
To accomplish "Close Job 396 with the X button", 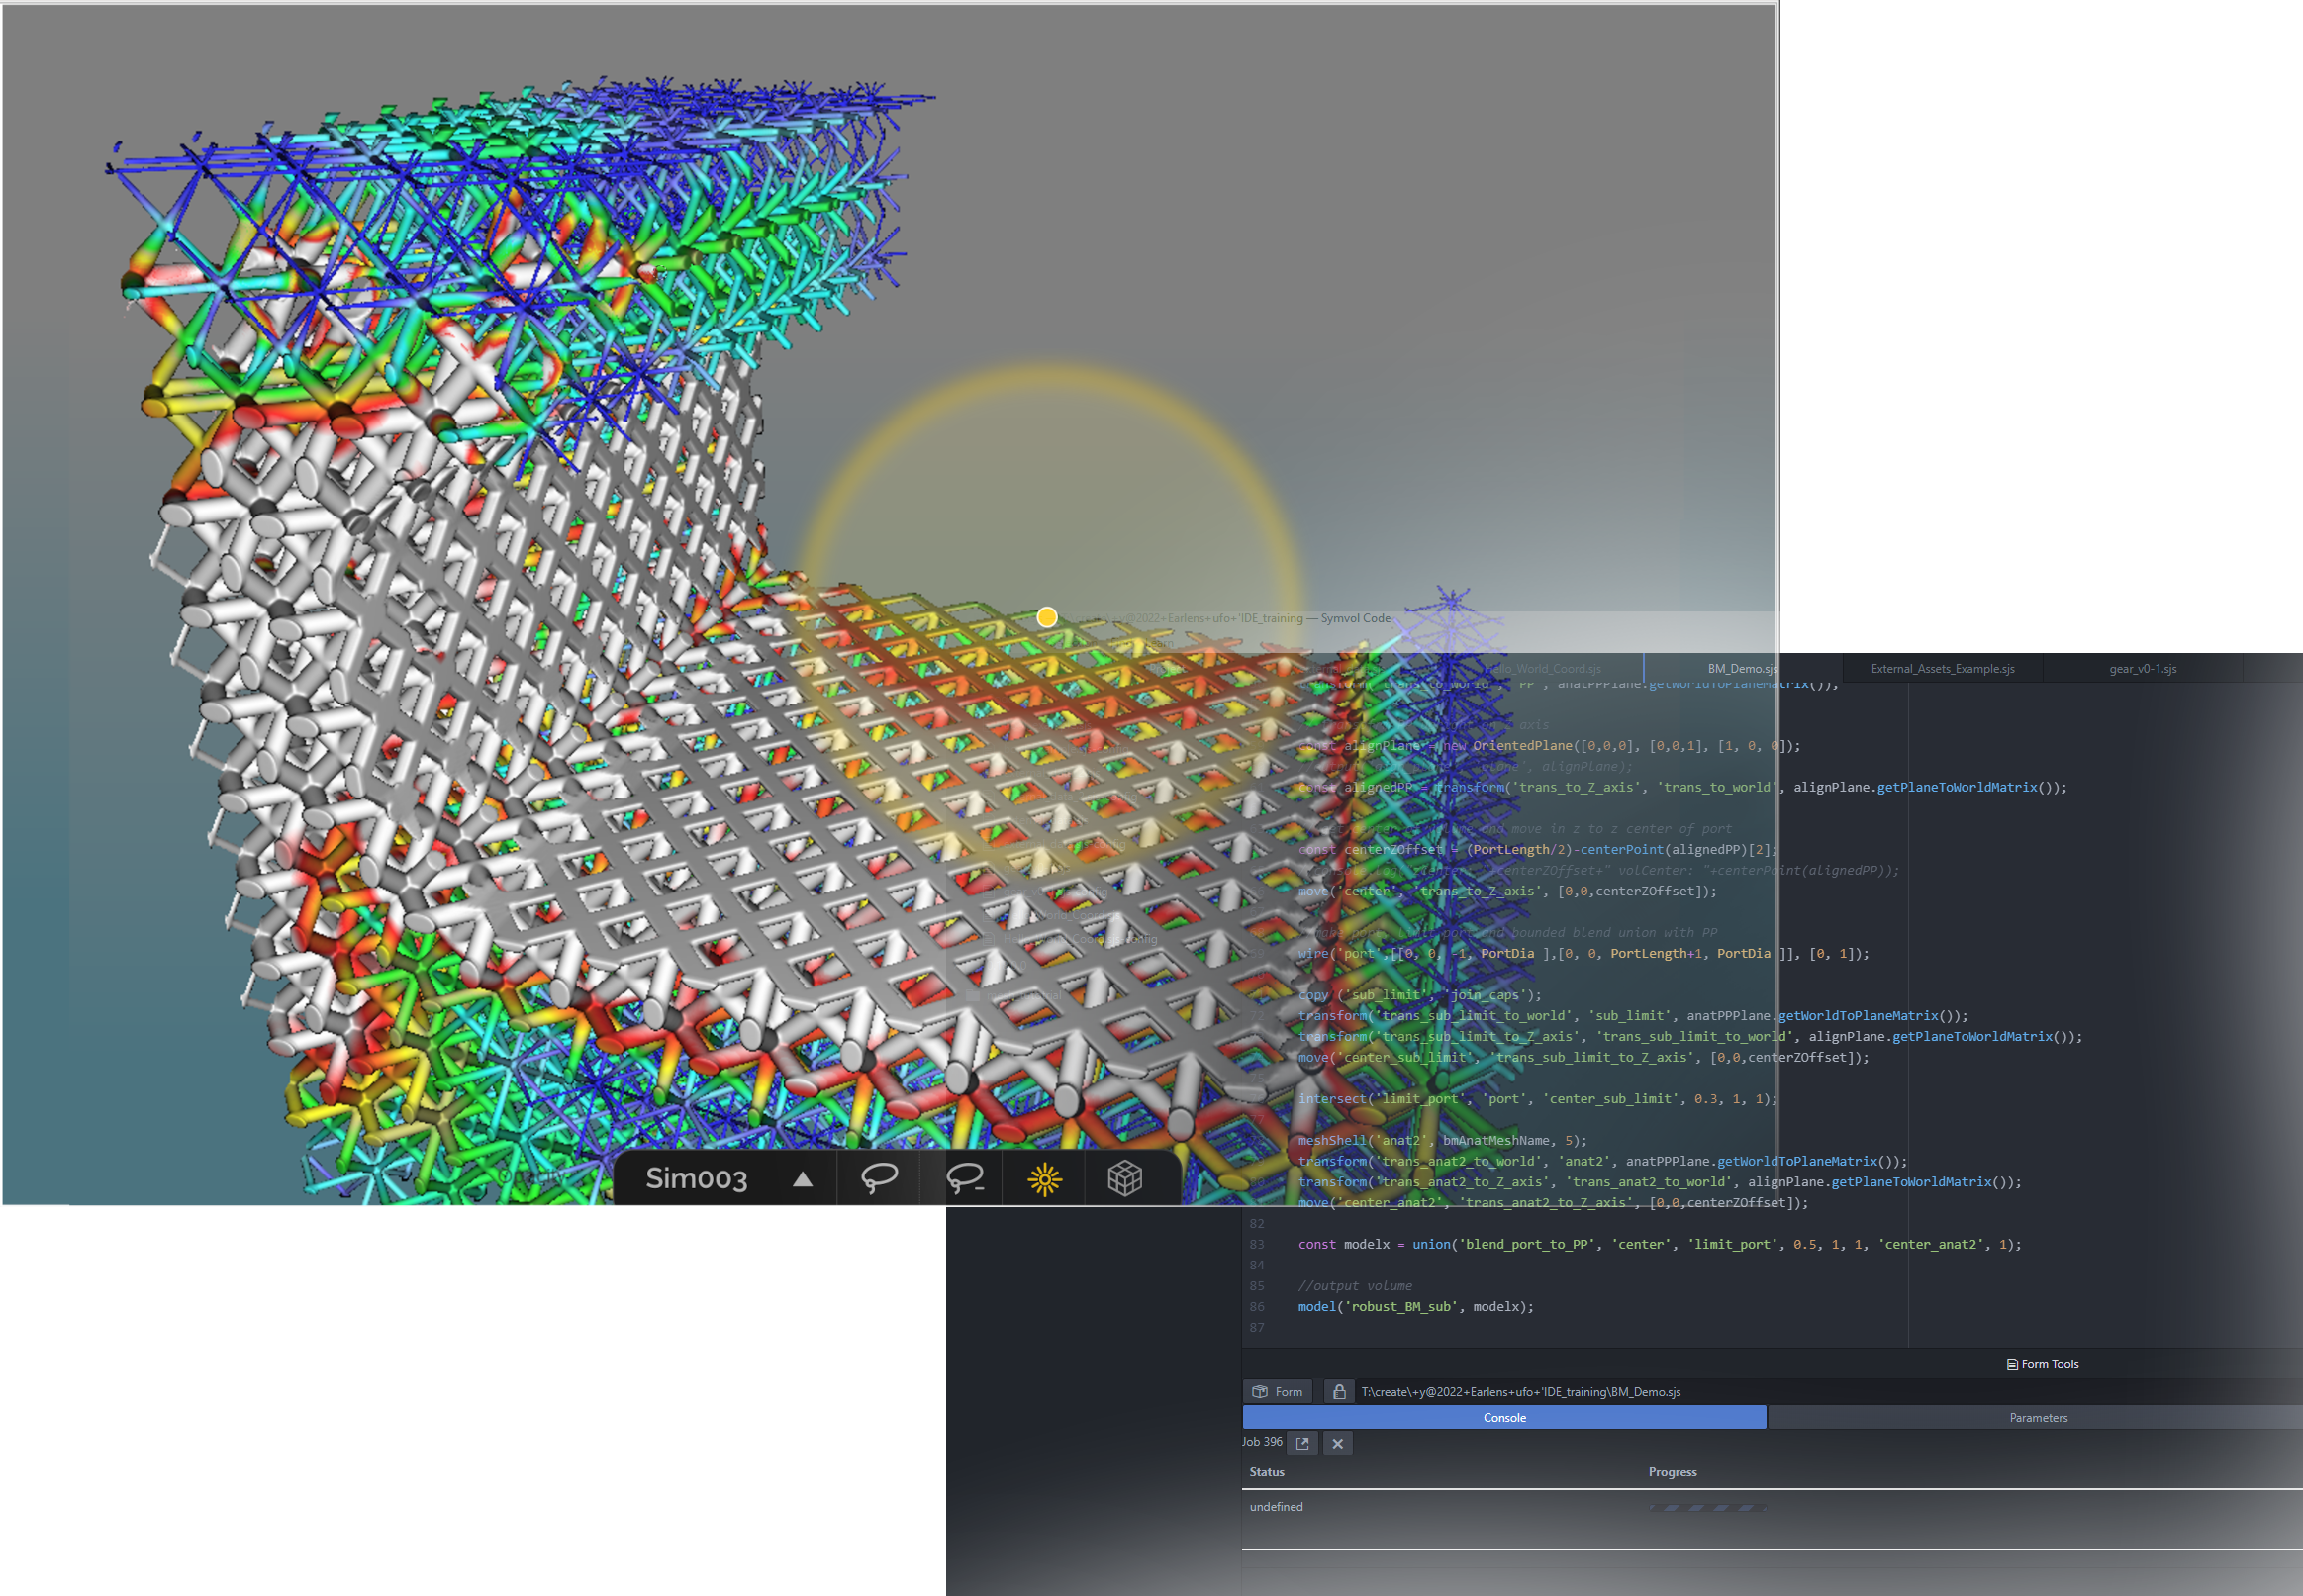I will tap(1337, 1443).
